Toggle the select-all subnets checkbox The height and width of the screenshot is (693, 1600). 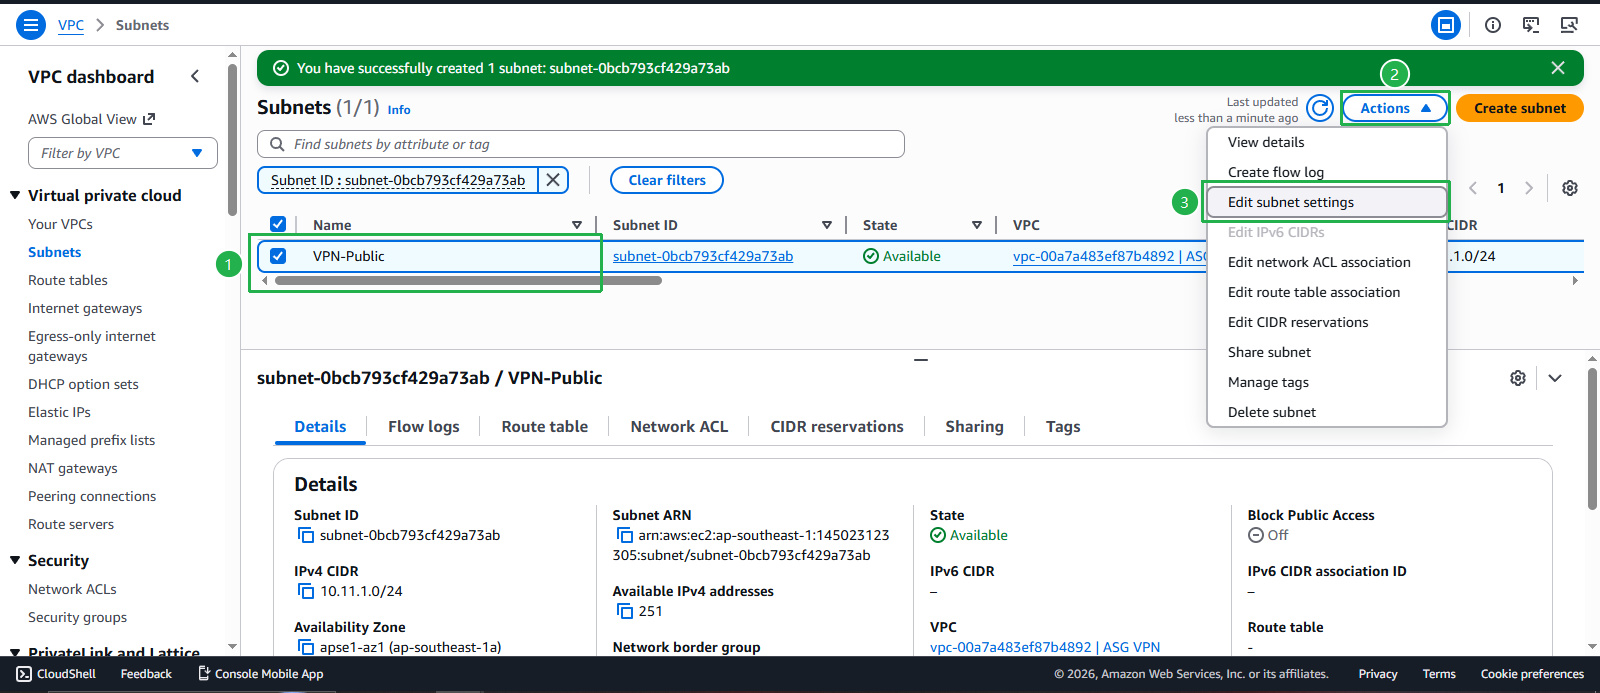click(278, 224)
